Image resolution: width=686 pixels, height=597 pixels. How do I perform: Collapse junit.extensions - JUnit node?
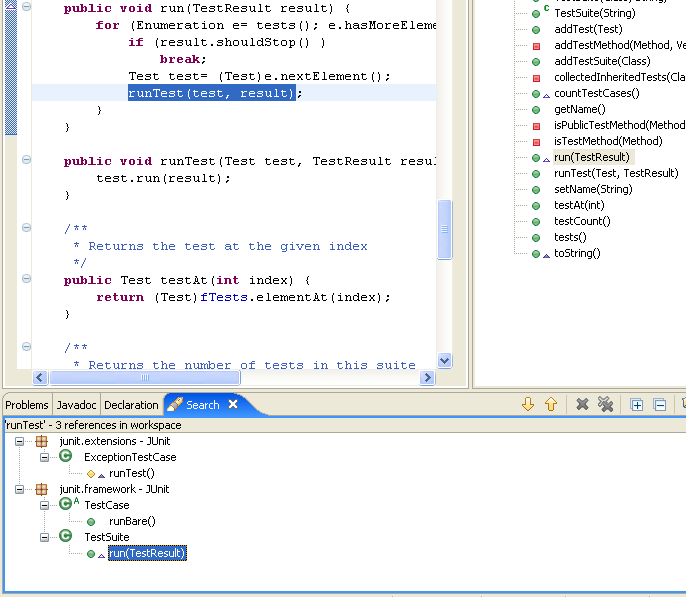19,441
